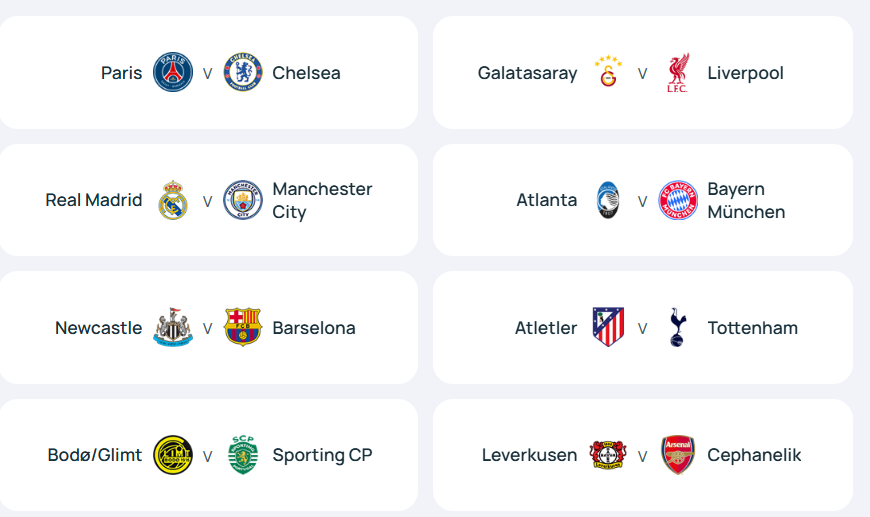Select the FC Barcelona crest
Image resolution: width=870 pixels, height=517 pixels.
[x=243, y=328]
